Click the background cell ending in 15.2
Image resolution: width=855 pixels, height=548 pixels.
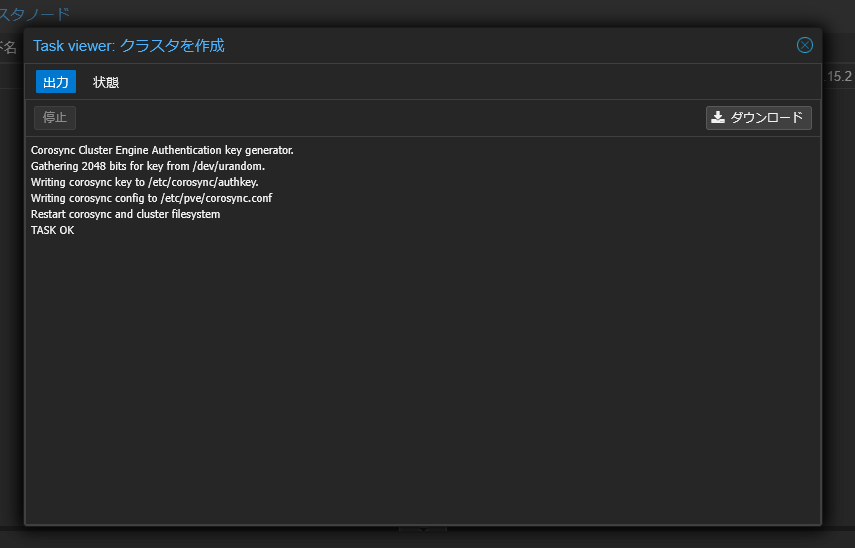[839, 76]
